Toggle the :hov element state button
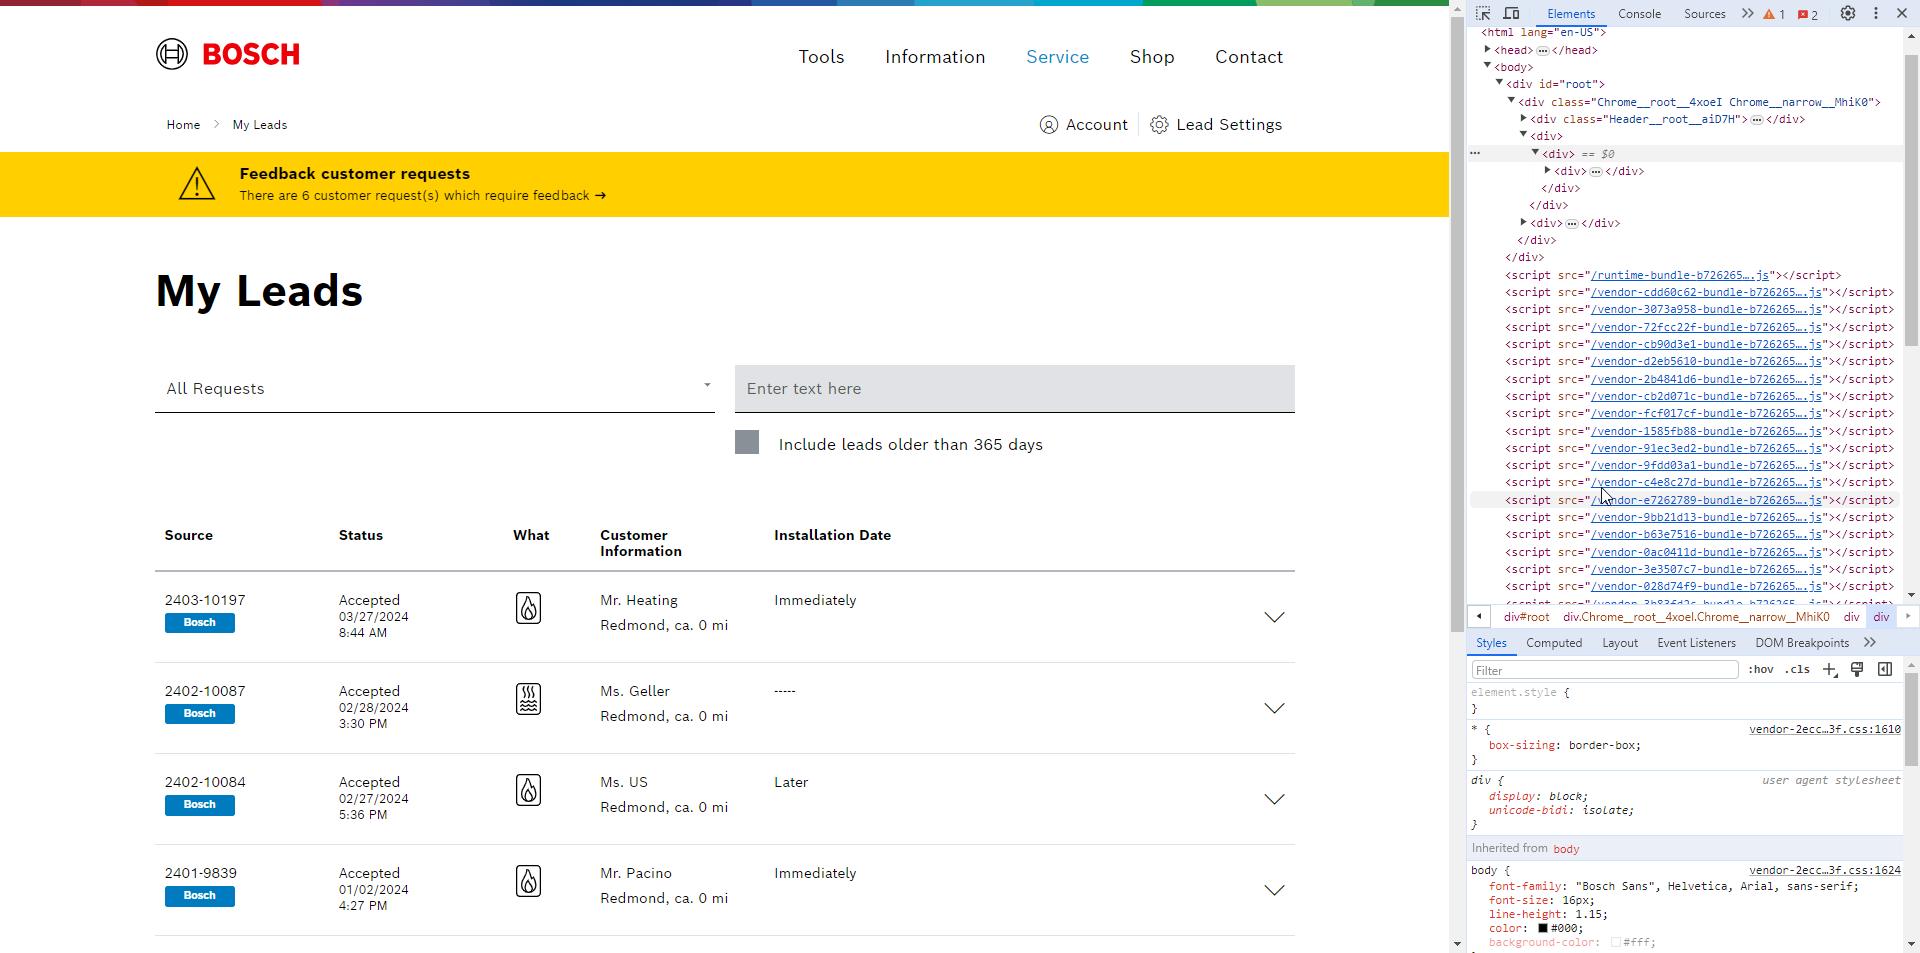 click(1761, 670)
